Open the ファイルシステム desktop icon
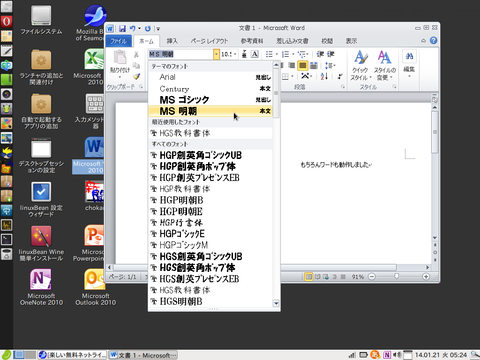Viewport: 480px width, 360px height. pos(41,20)
